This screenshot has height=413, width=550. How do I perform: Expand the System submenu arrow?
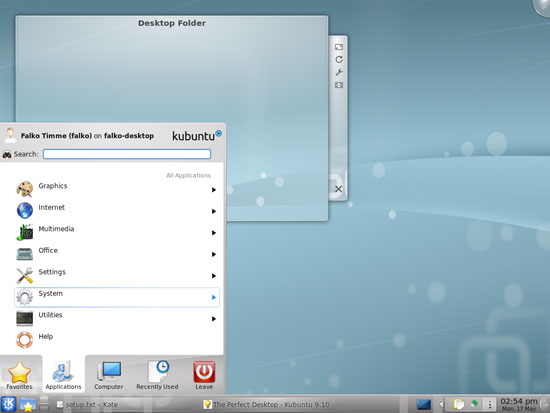[214, 298]
